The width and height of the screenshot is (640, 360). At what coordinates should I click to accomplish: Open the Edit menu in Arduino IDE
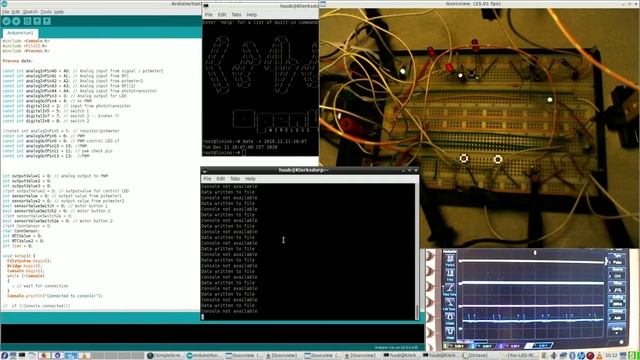[16, 12]
